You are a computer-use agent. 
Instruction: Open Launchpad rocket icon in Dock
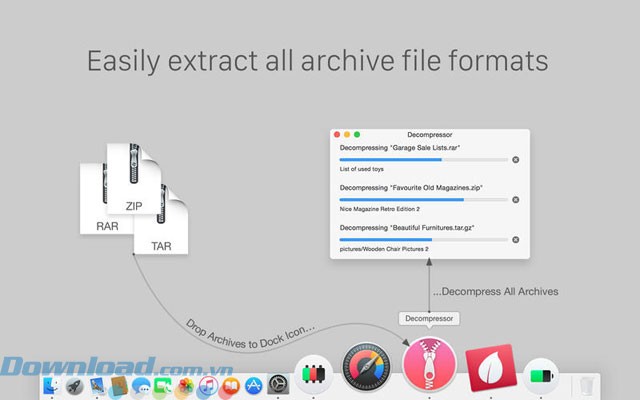(x=74, y=385)
